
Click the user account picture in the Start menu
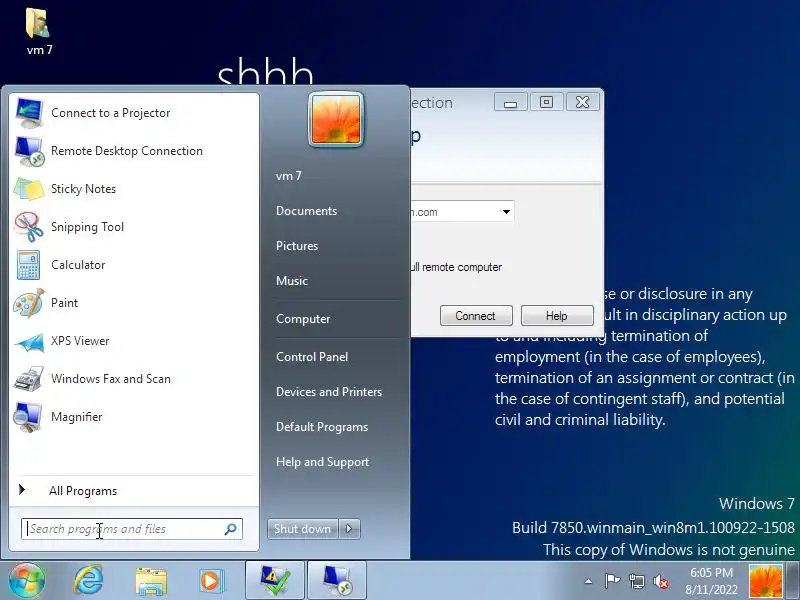[x=336, y=119]
